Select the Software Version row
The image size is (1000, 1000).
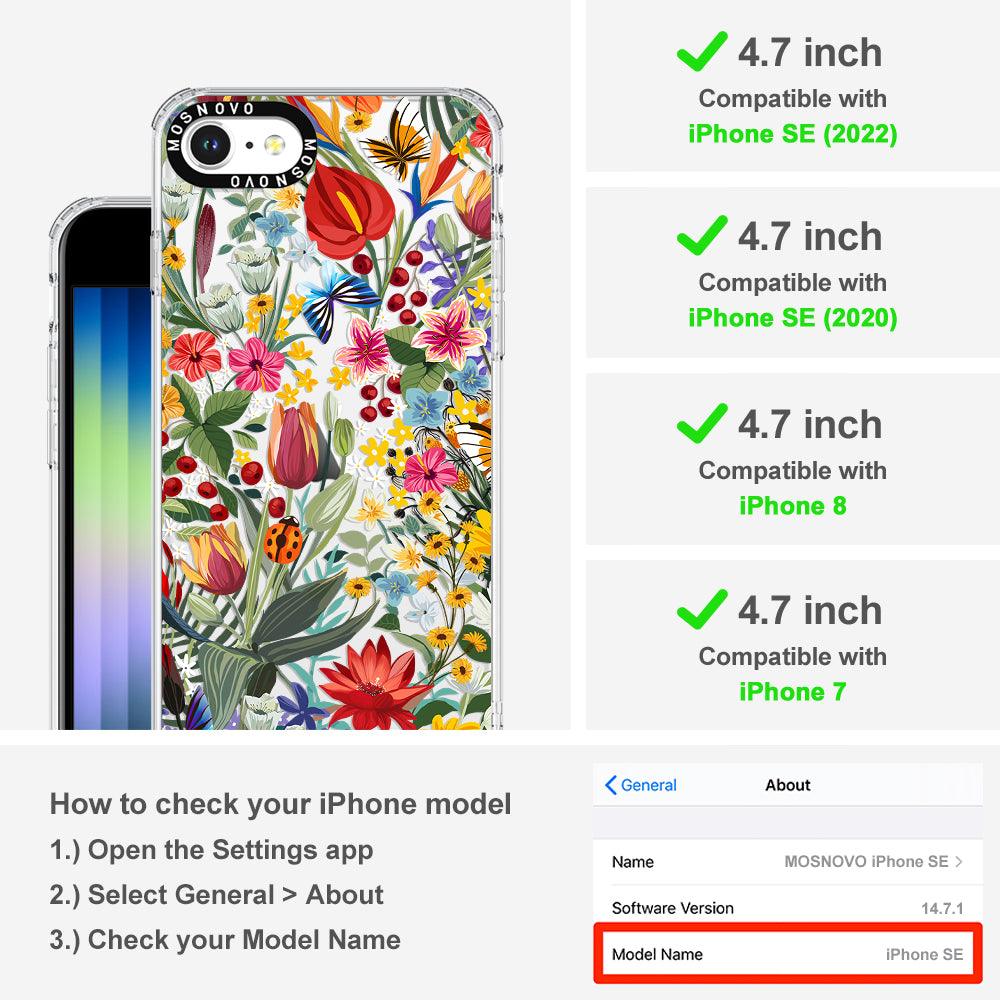pos(788,908)
